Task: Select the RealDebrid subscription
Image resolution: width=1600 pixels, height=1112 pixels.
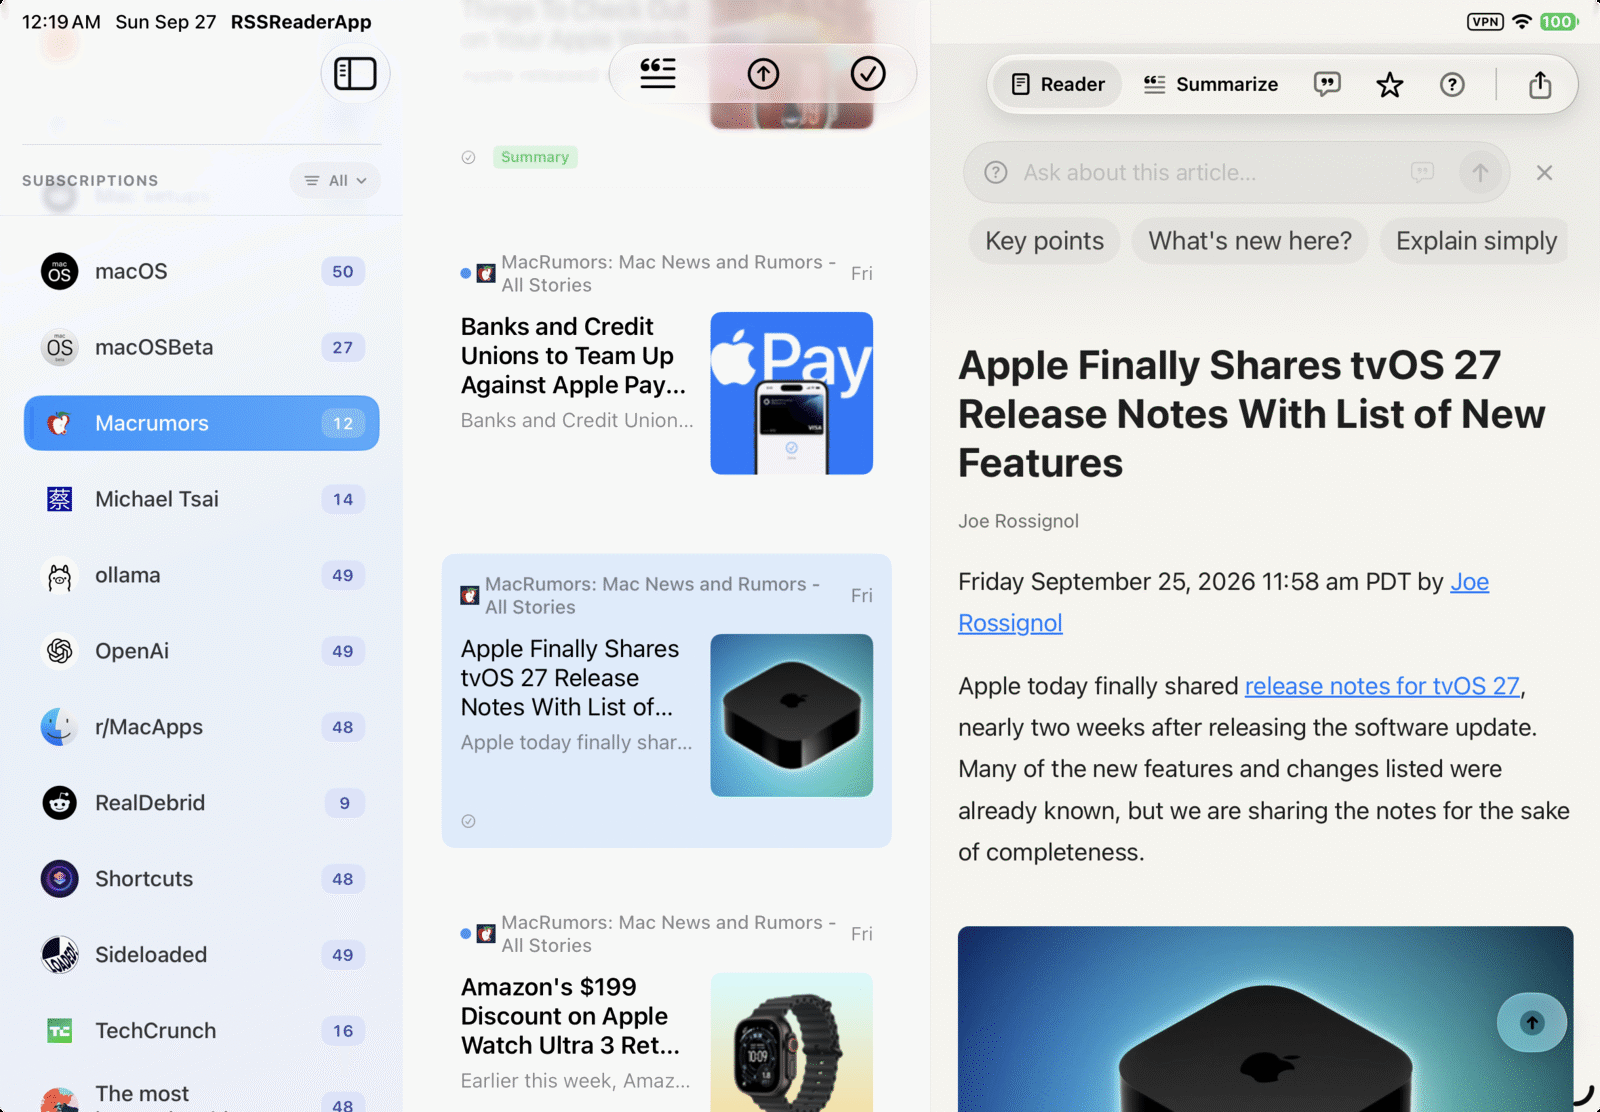Action: 202,803
